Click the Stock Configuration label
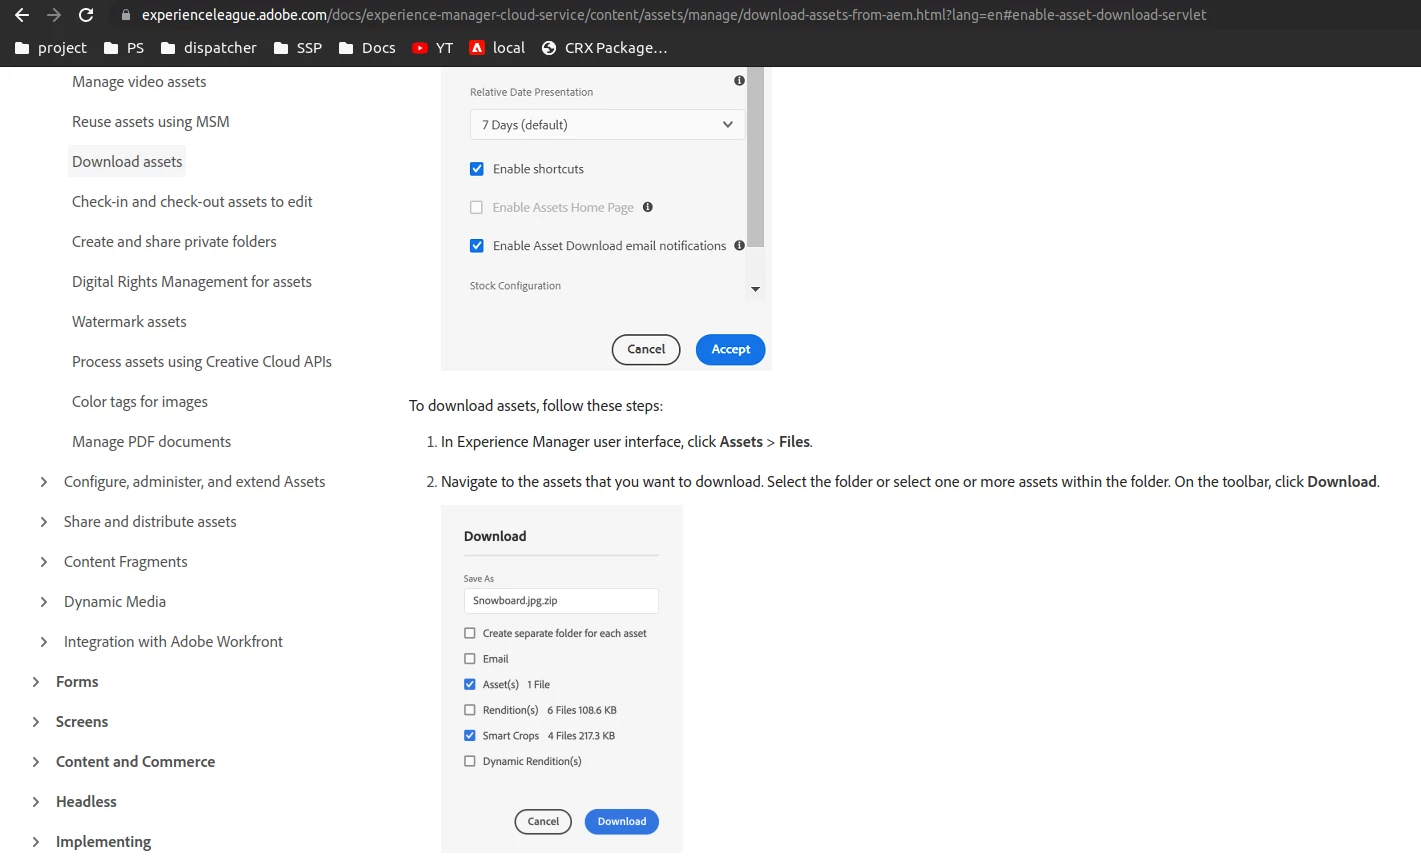The image size is (1421, 866). point(515,286)
